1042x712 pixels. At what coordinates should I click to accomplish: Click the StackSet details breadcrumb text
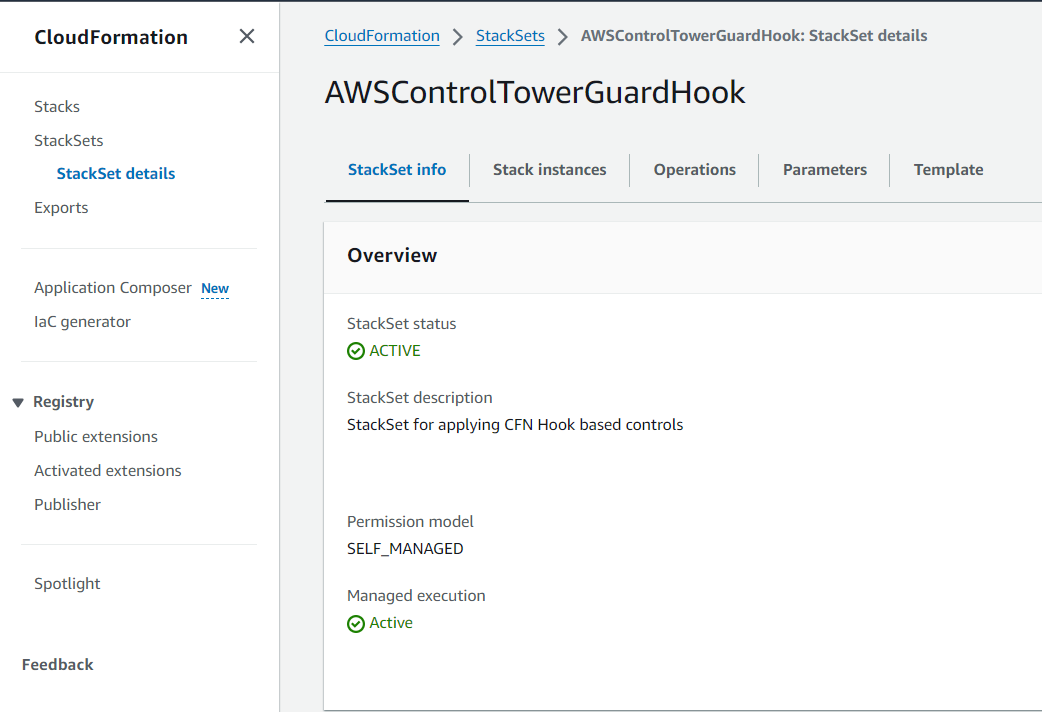(x=754, y=36)
